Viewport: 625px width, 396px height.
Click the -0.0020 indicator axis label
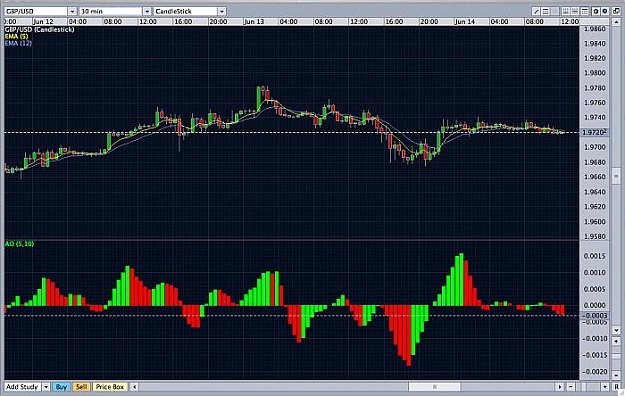tap(594, 372)
